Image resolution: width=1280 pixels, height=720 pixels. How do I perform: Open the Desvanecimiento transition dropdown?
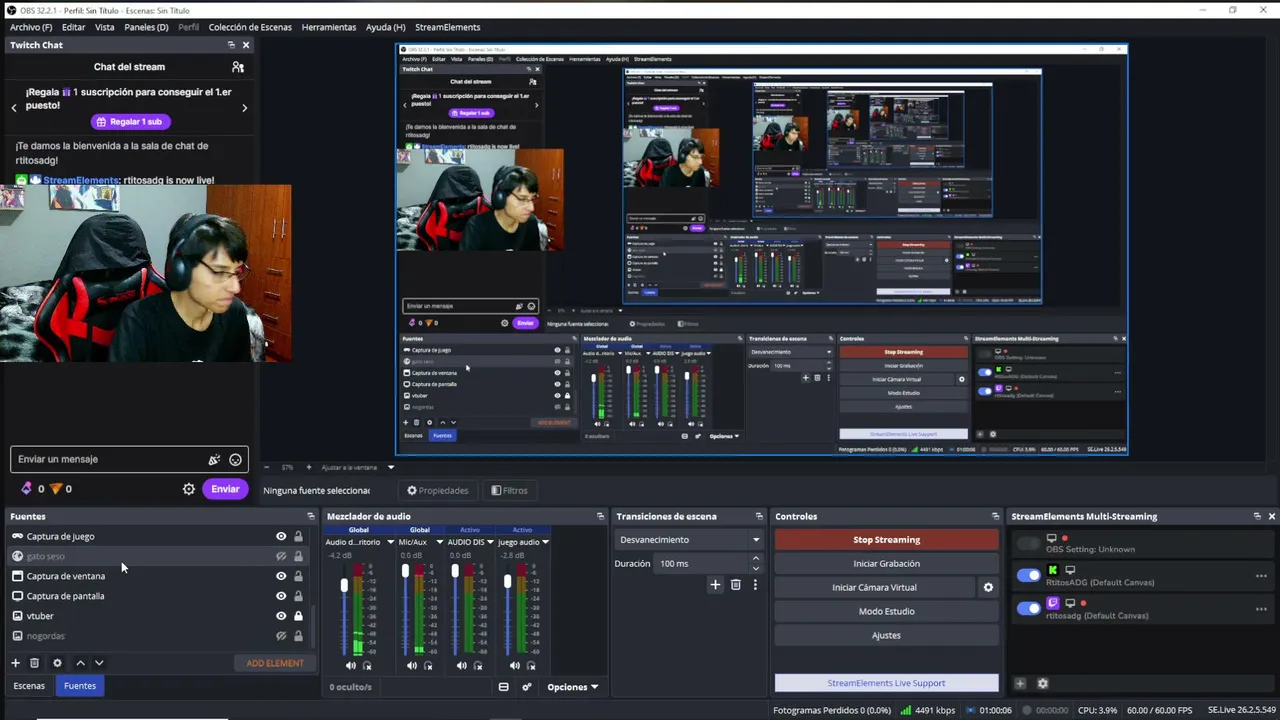[688, 540]
